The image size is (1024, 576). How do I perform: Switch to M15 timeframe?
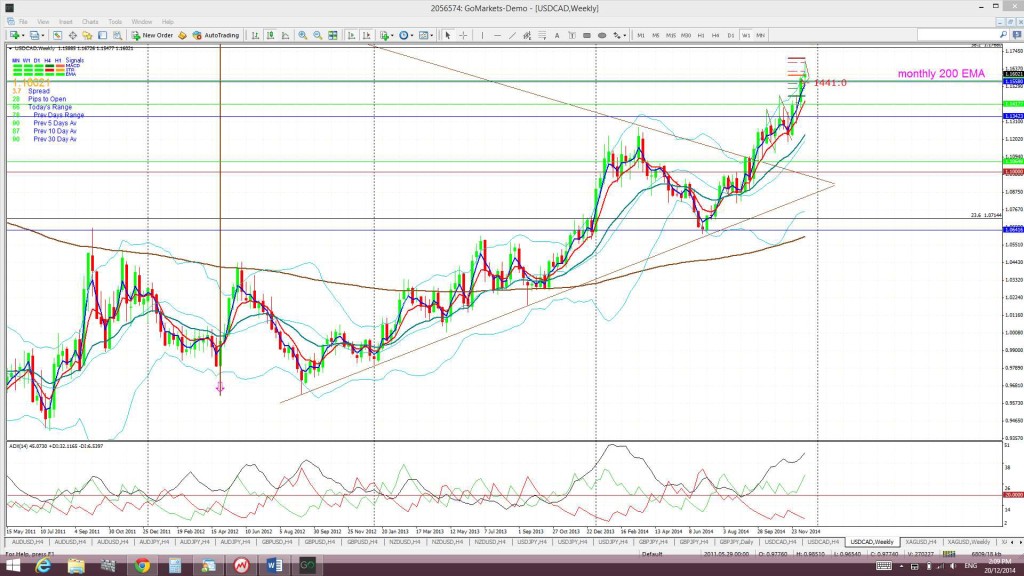pos(671,35)
